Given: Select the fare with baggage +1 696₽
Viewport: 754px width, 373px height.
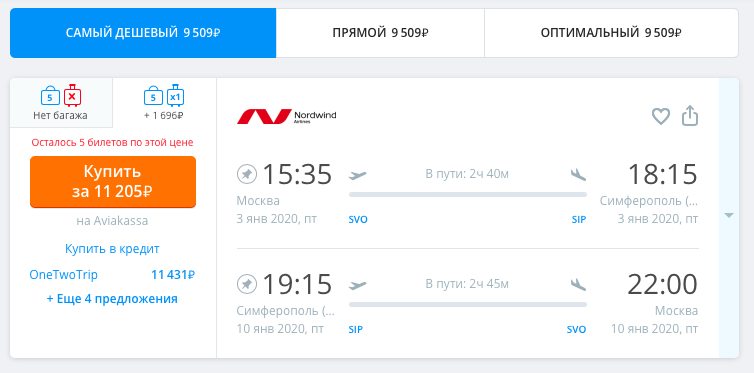Looking at the screenshot, I should click(x=164, y=103).
